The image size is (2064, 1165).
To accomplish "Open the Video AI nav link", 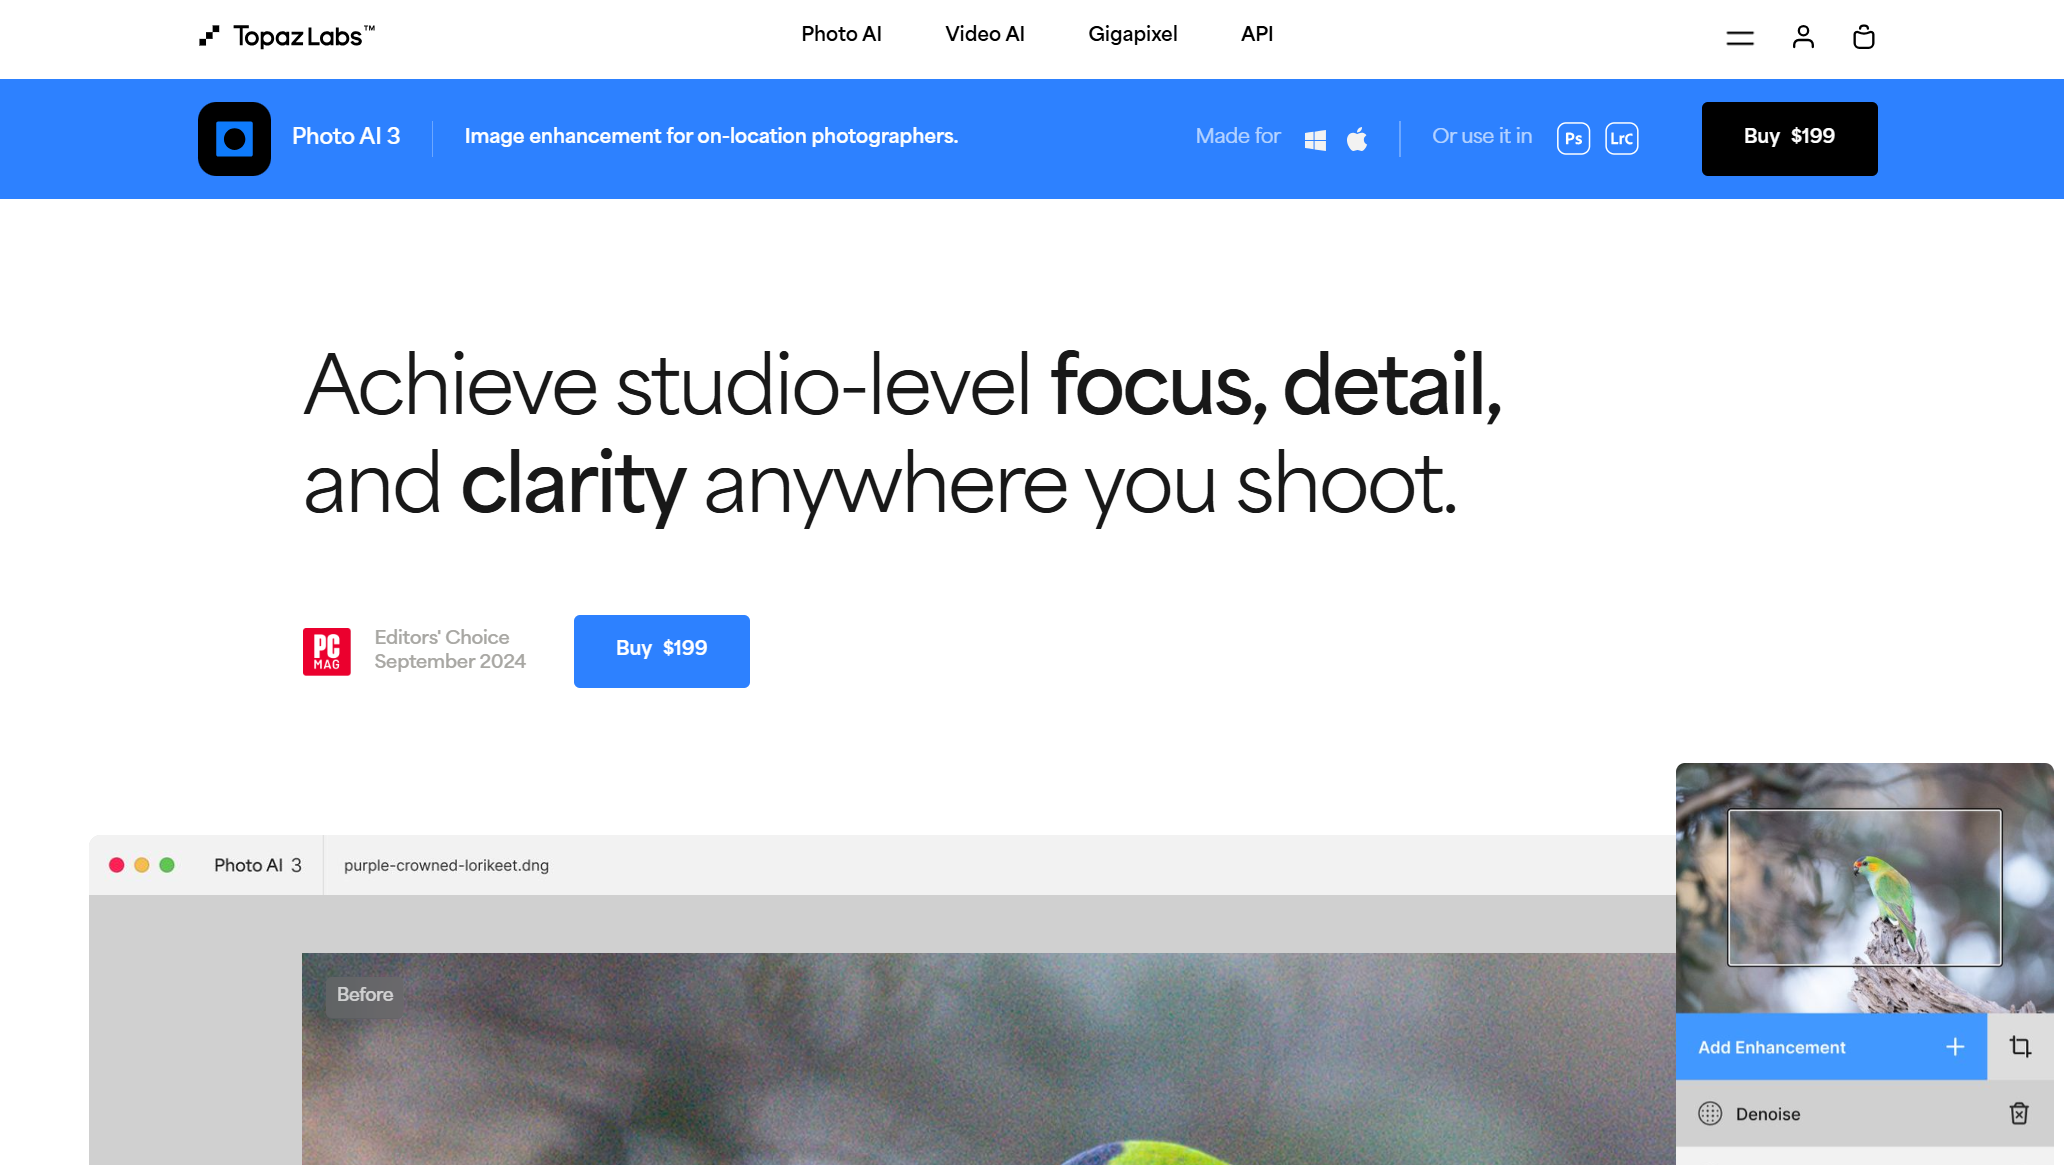I will click(x=985, y=34).
